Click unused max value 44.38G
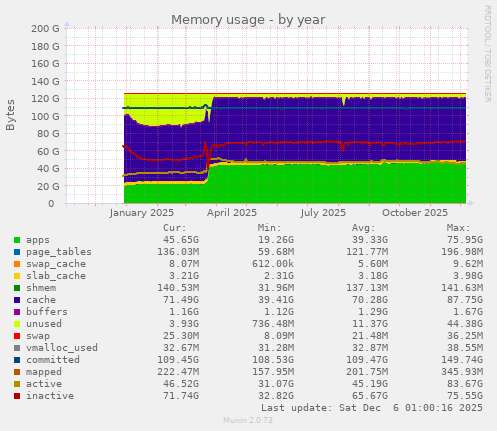This screenshot has height=431, width=497. point(465,324)
